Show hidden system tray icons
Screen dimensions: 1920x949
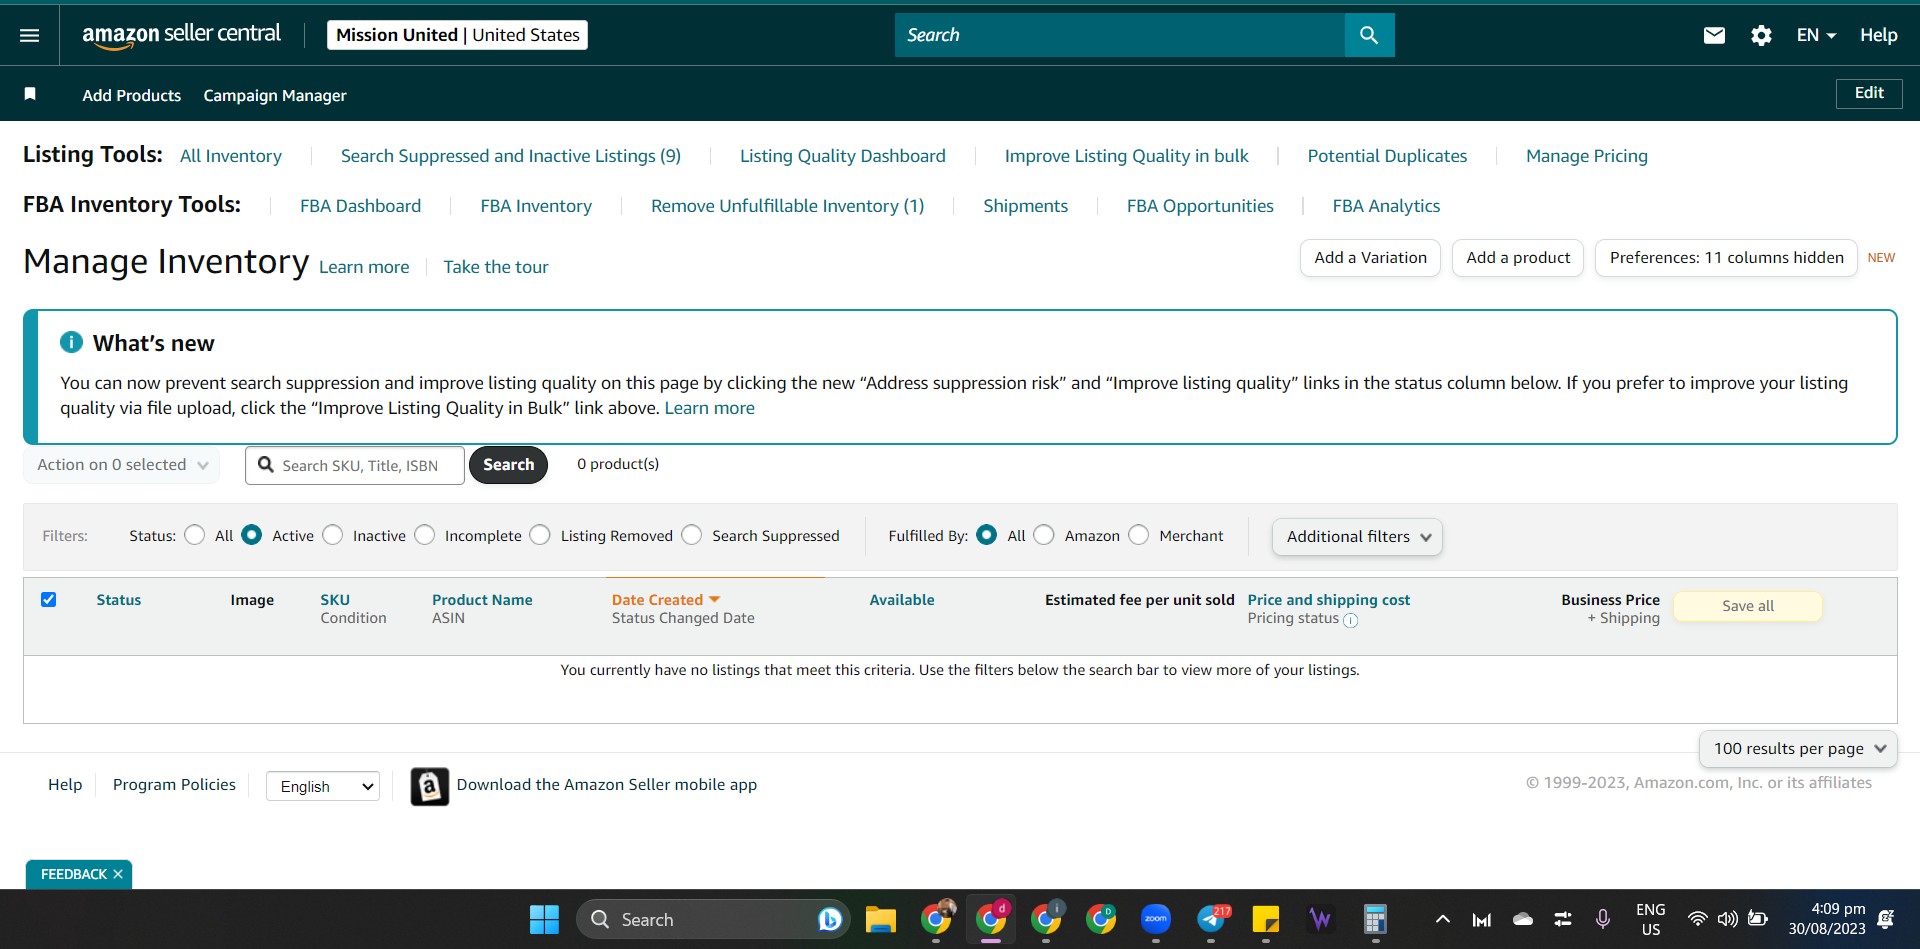click(1442, 919)
